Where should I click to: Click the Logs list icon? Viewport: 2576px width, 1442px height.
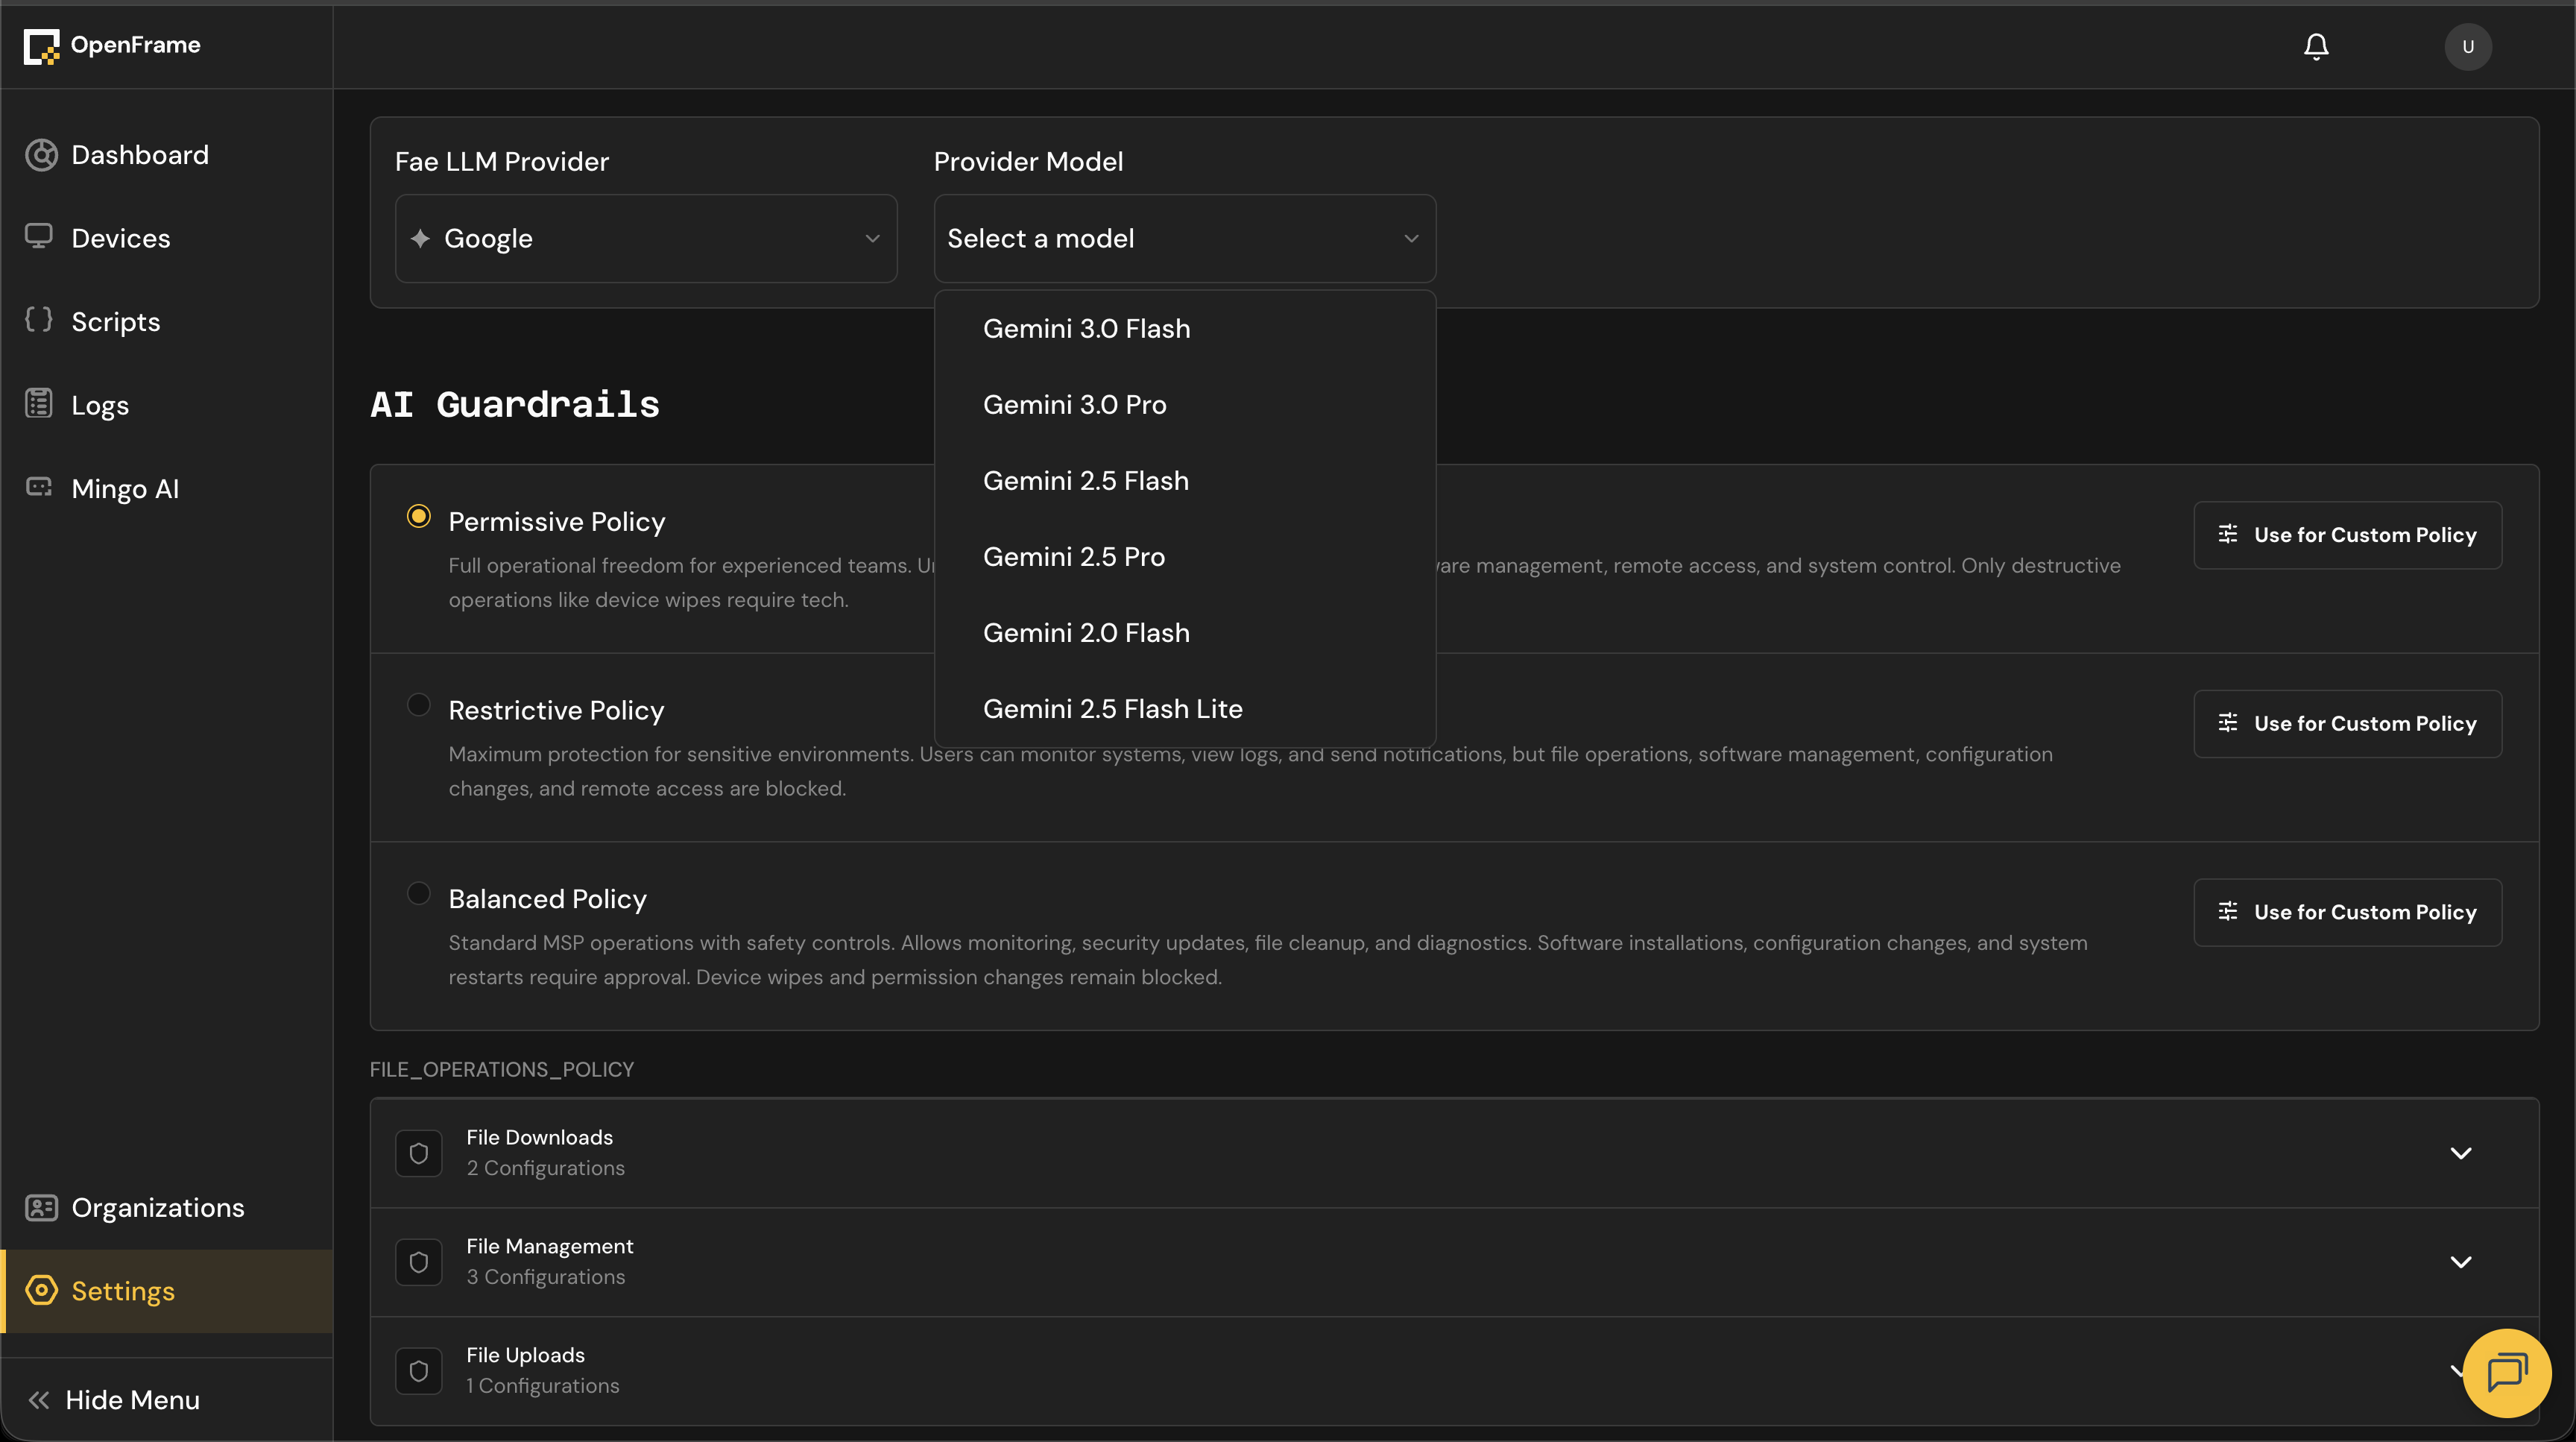(x=39, y=403)
